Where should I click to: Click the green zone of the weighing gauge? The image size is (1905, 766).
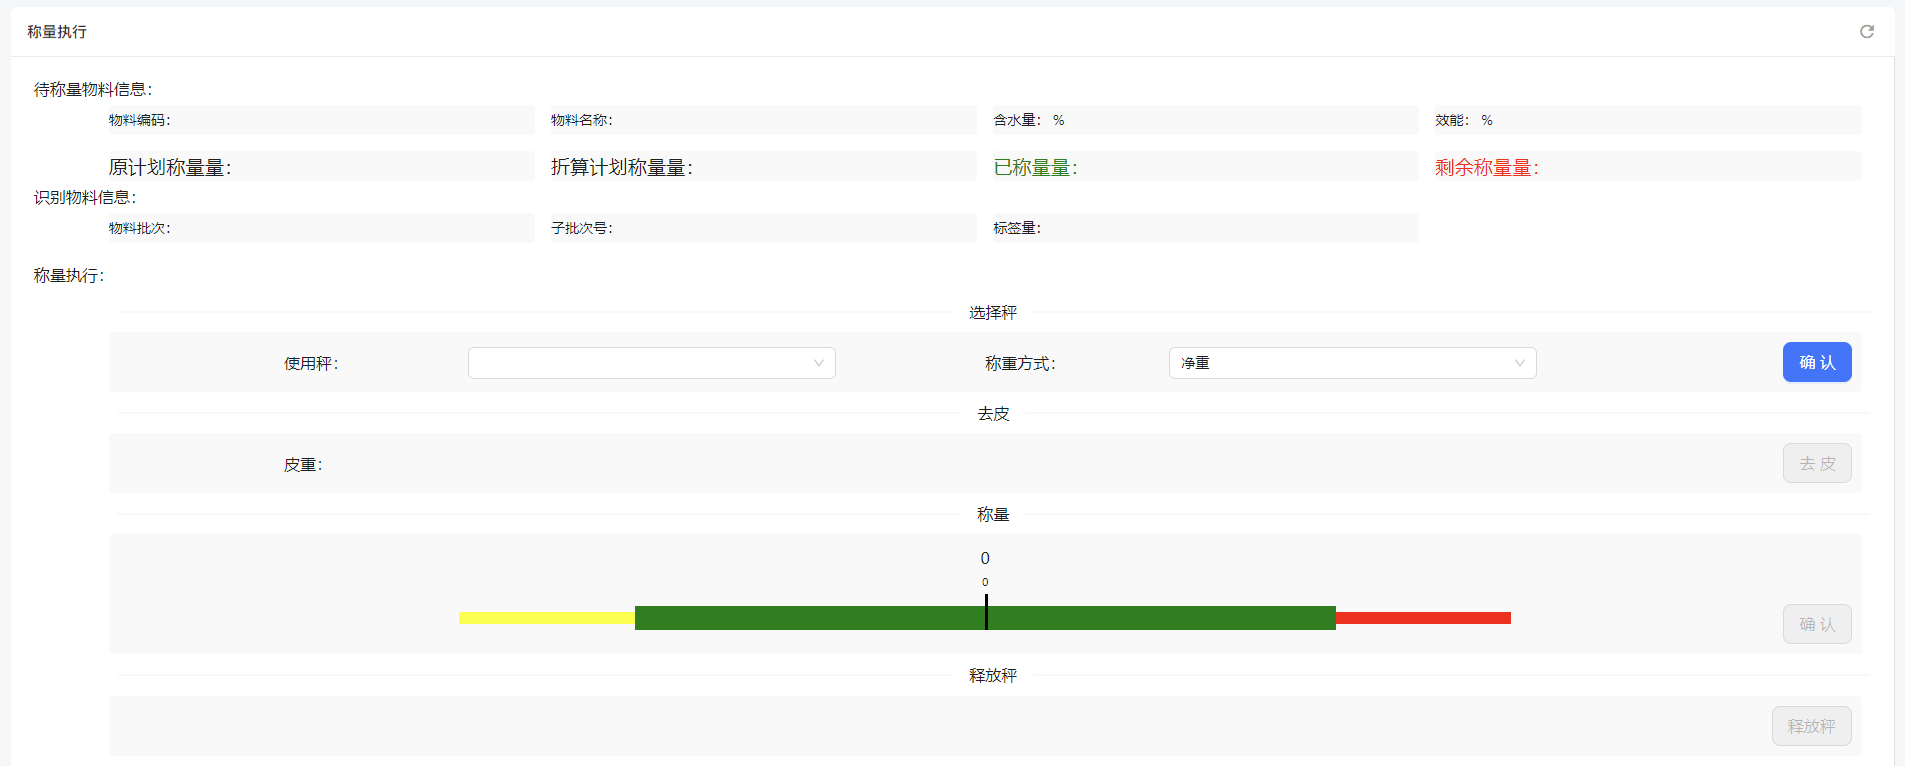click(810, 618)
